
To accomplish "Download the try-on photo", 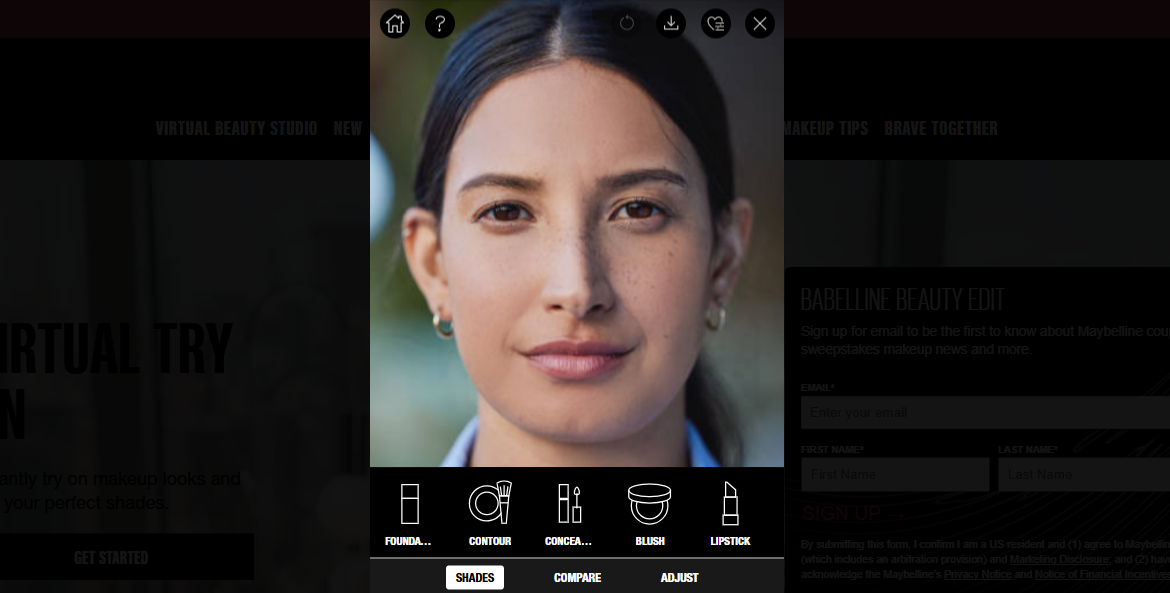I will coord(671,23).
